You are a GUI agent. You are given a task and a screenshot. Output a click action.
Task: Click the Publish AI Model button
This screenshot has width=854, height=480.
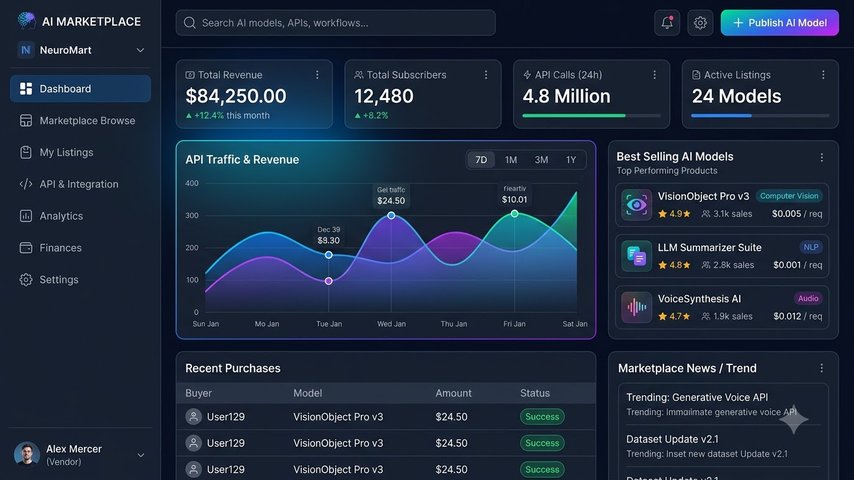point(779,22)
